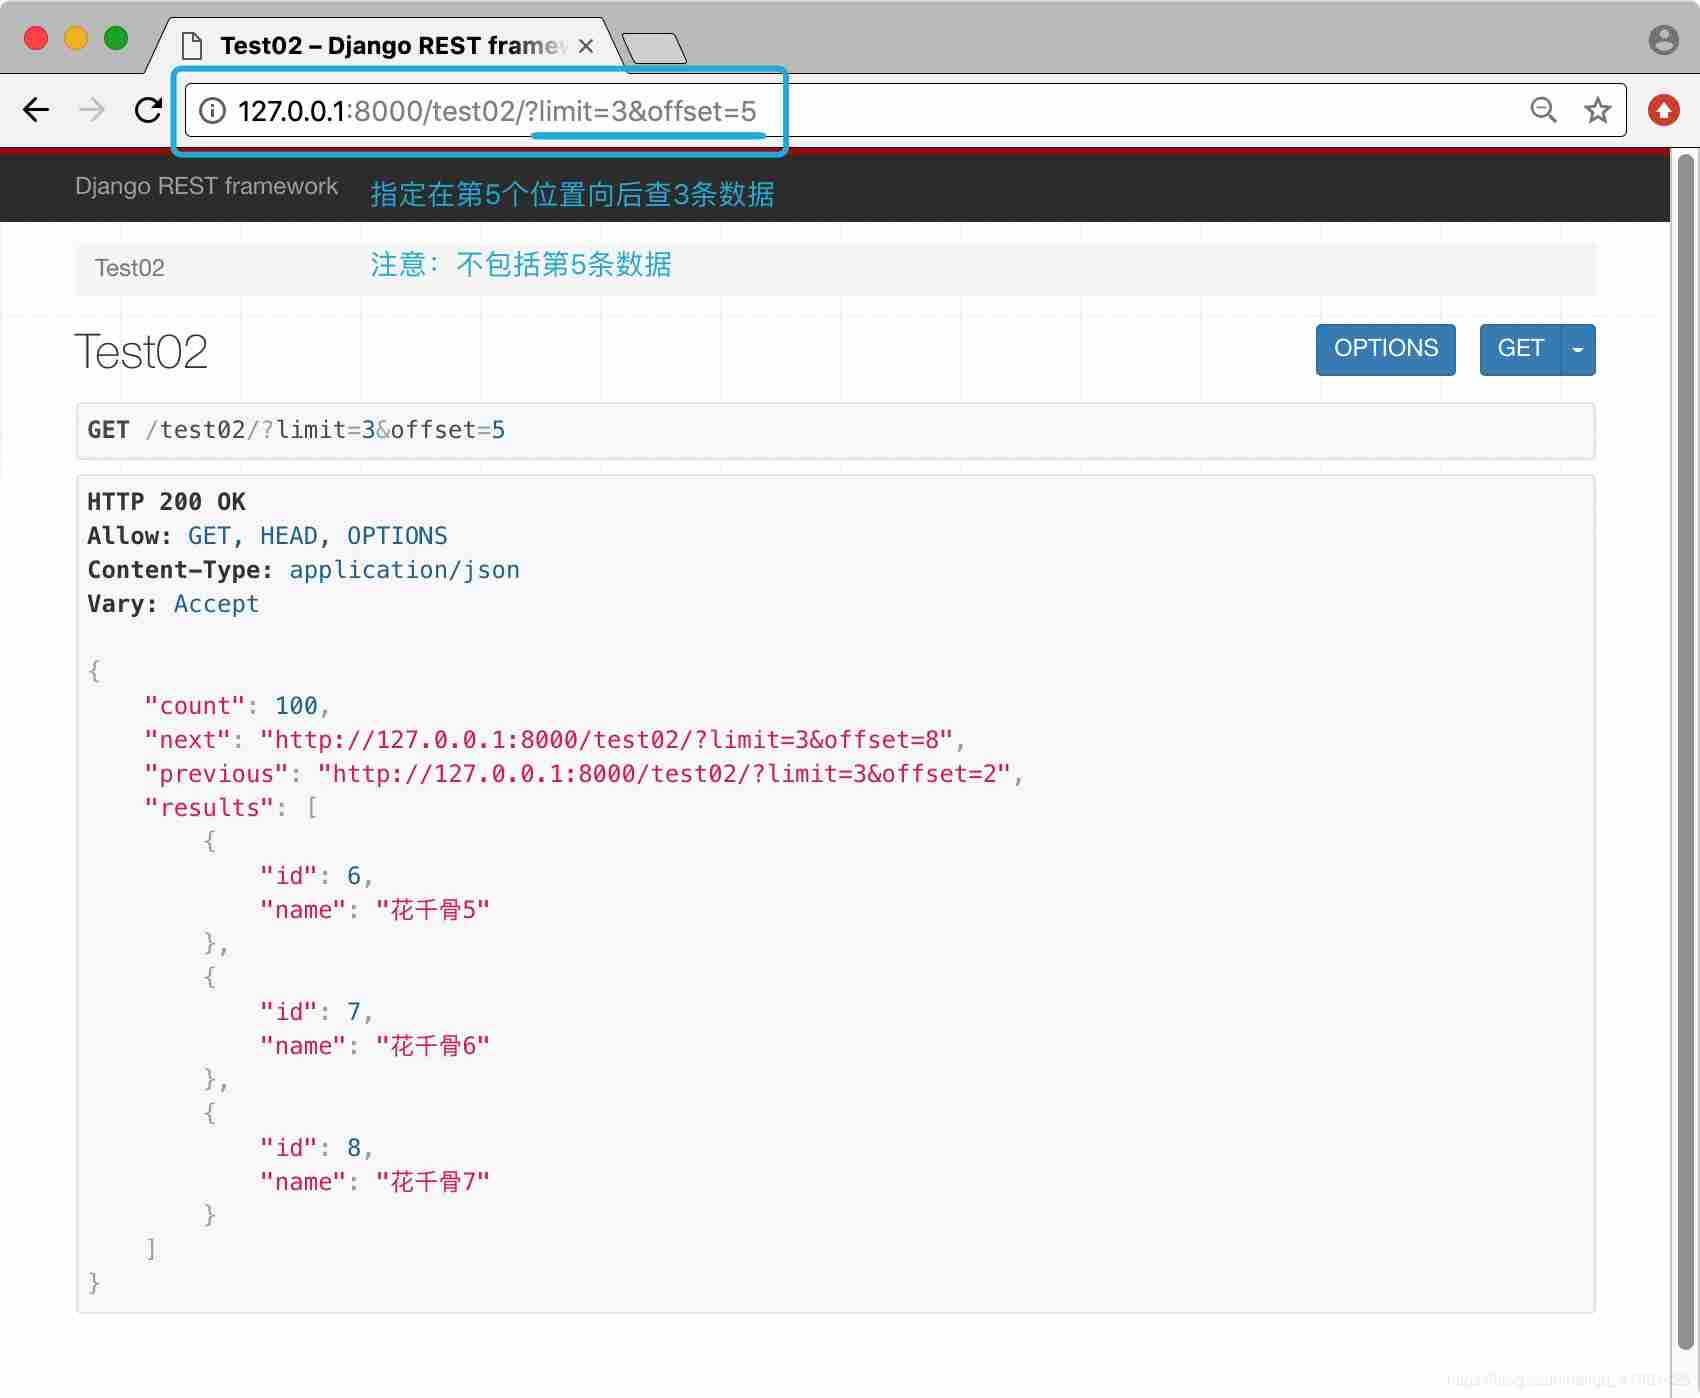Follow the previous page URL with offset=2

pos(665,773)
